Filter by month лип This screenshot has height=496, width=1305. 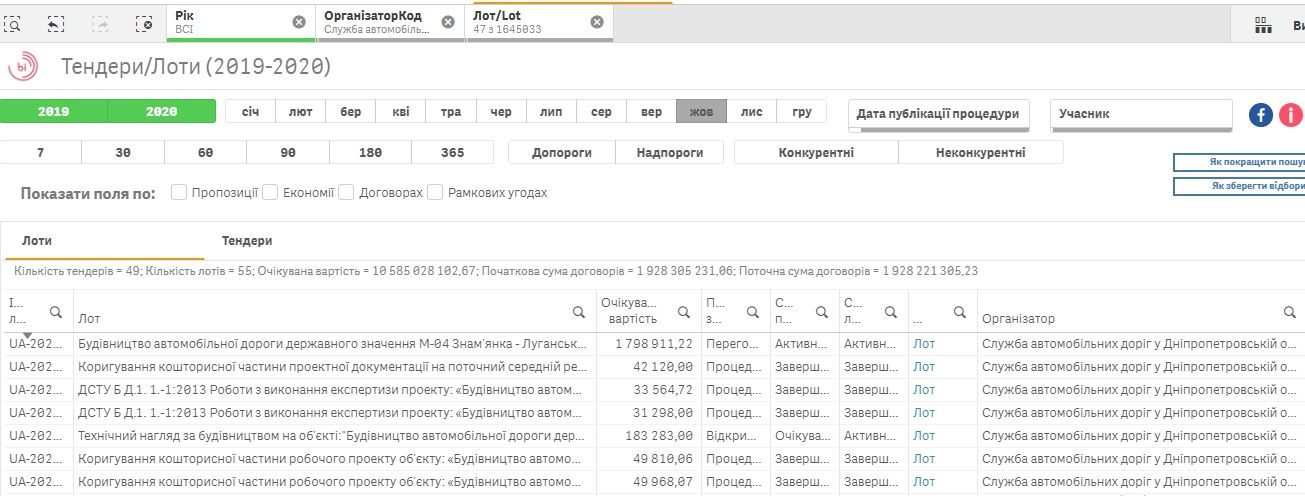tap(551, 111)
